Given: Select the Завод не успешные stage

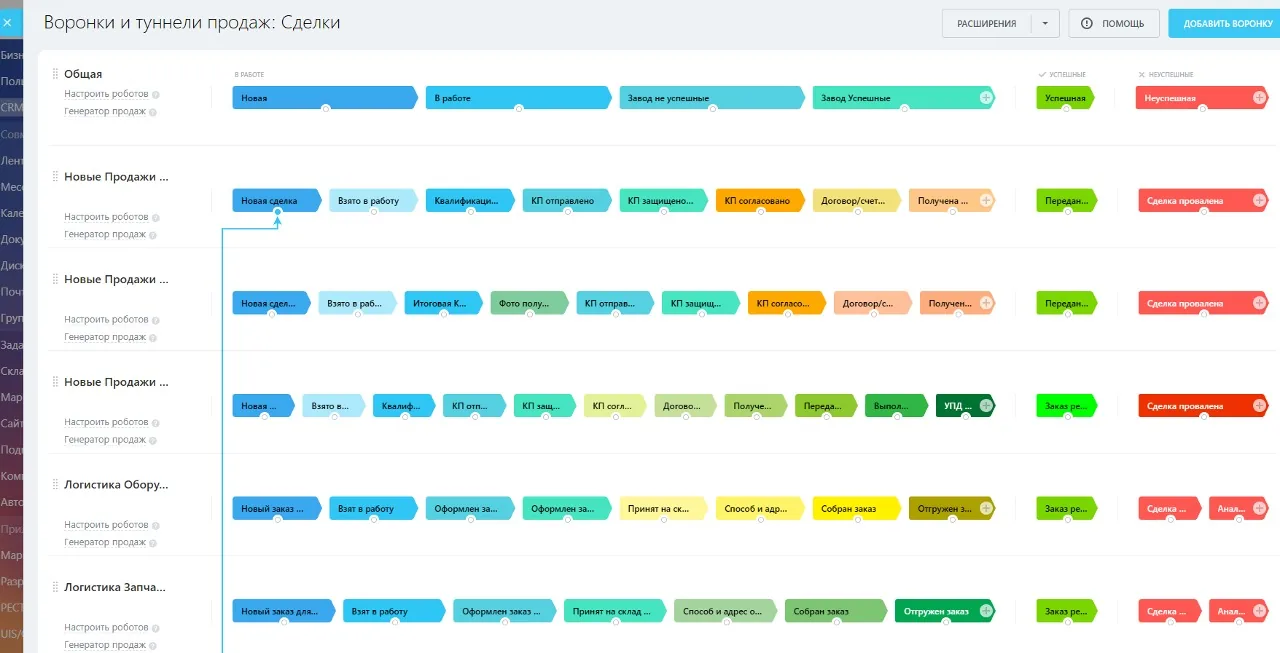Looking at the screenshot, I should point(712,97).
